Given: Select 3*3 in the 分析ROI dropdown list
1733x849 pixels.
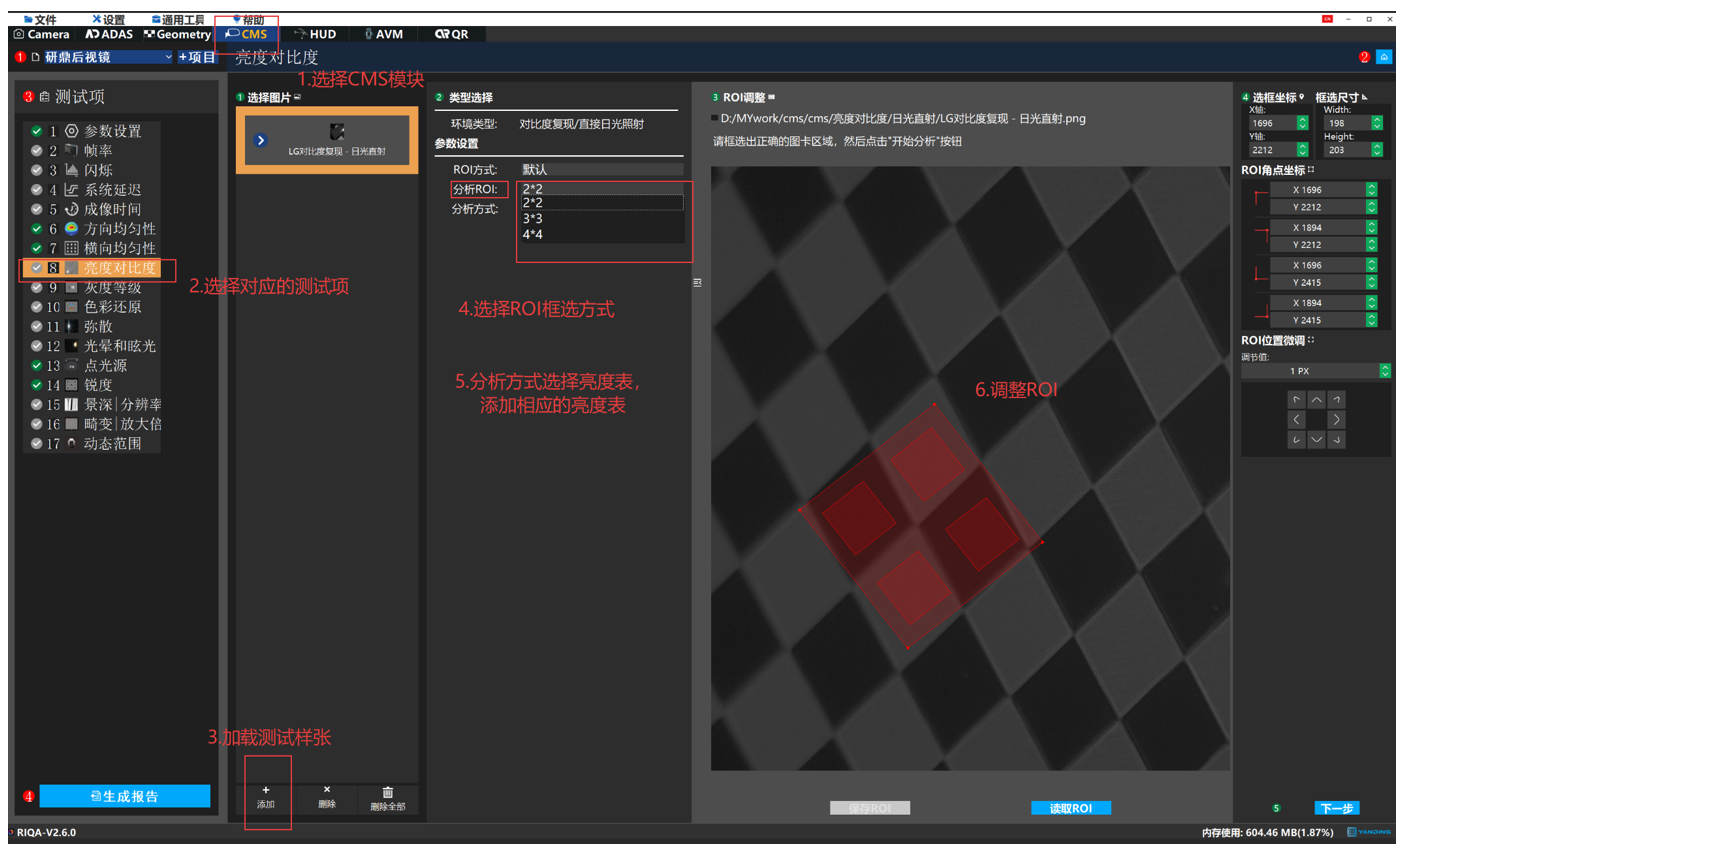Looking at the screenshot, I should (533, 219).
